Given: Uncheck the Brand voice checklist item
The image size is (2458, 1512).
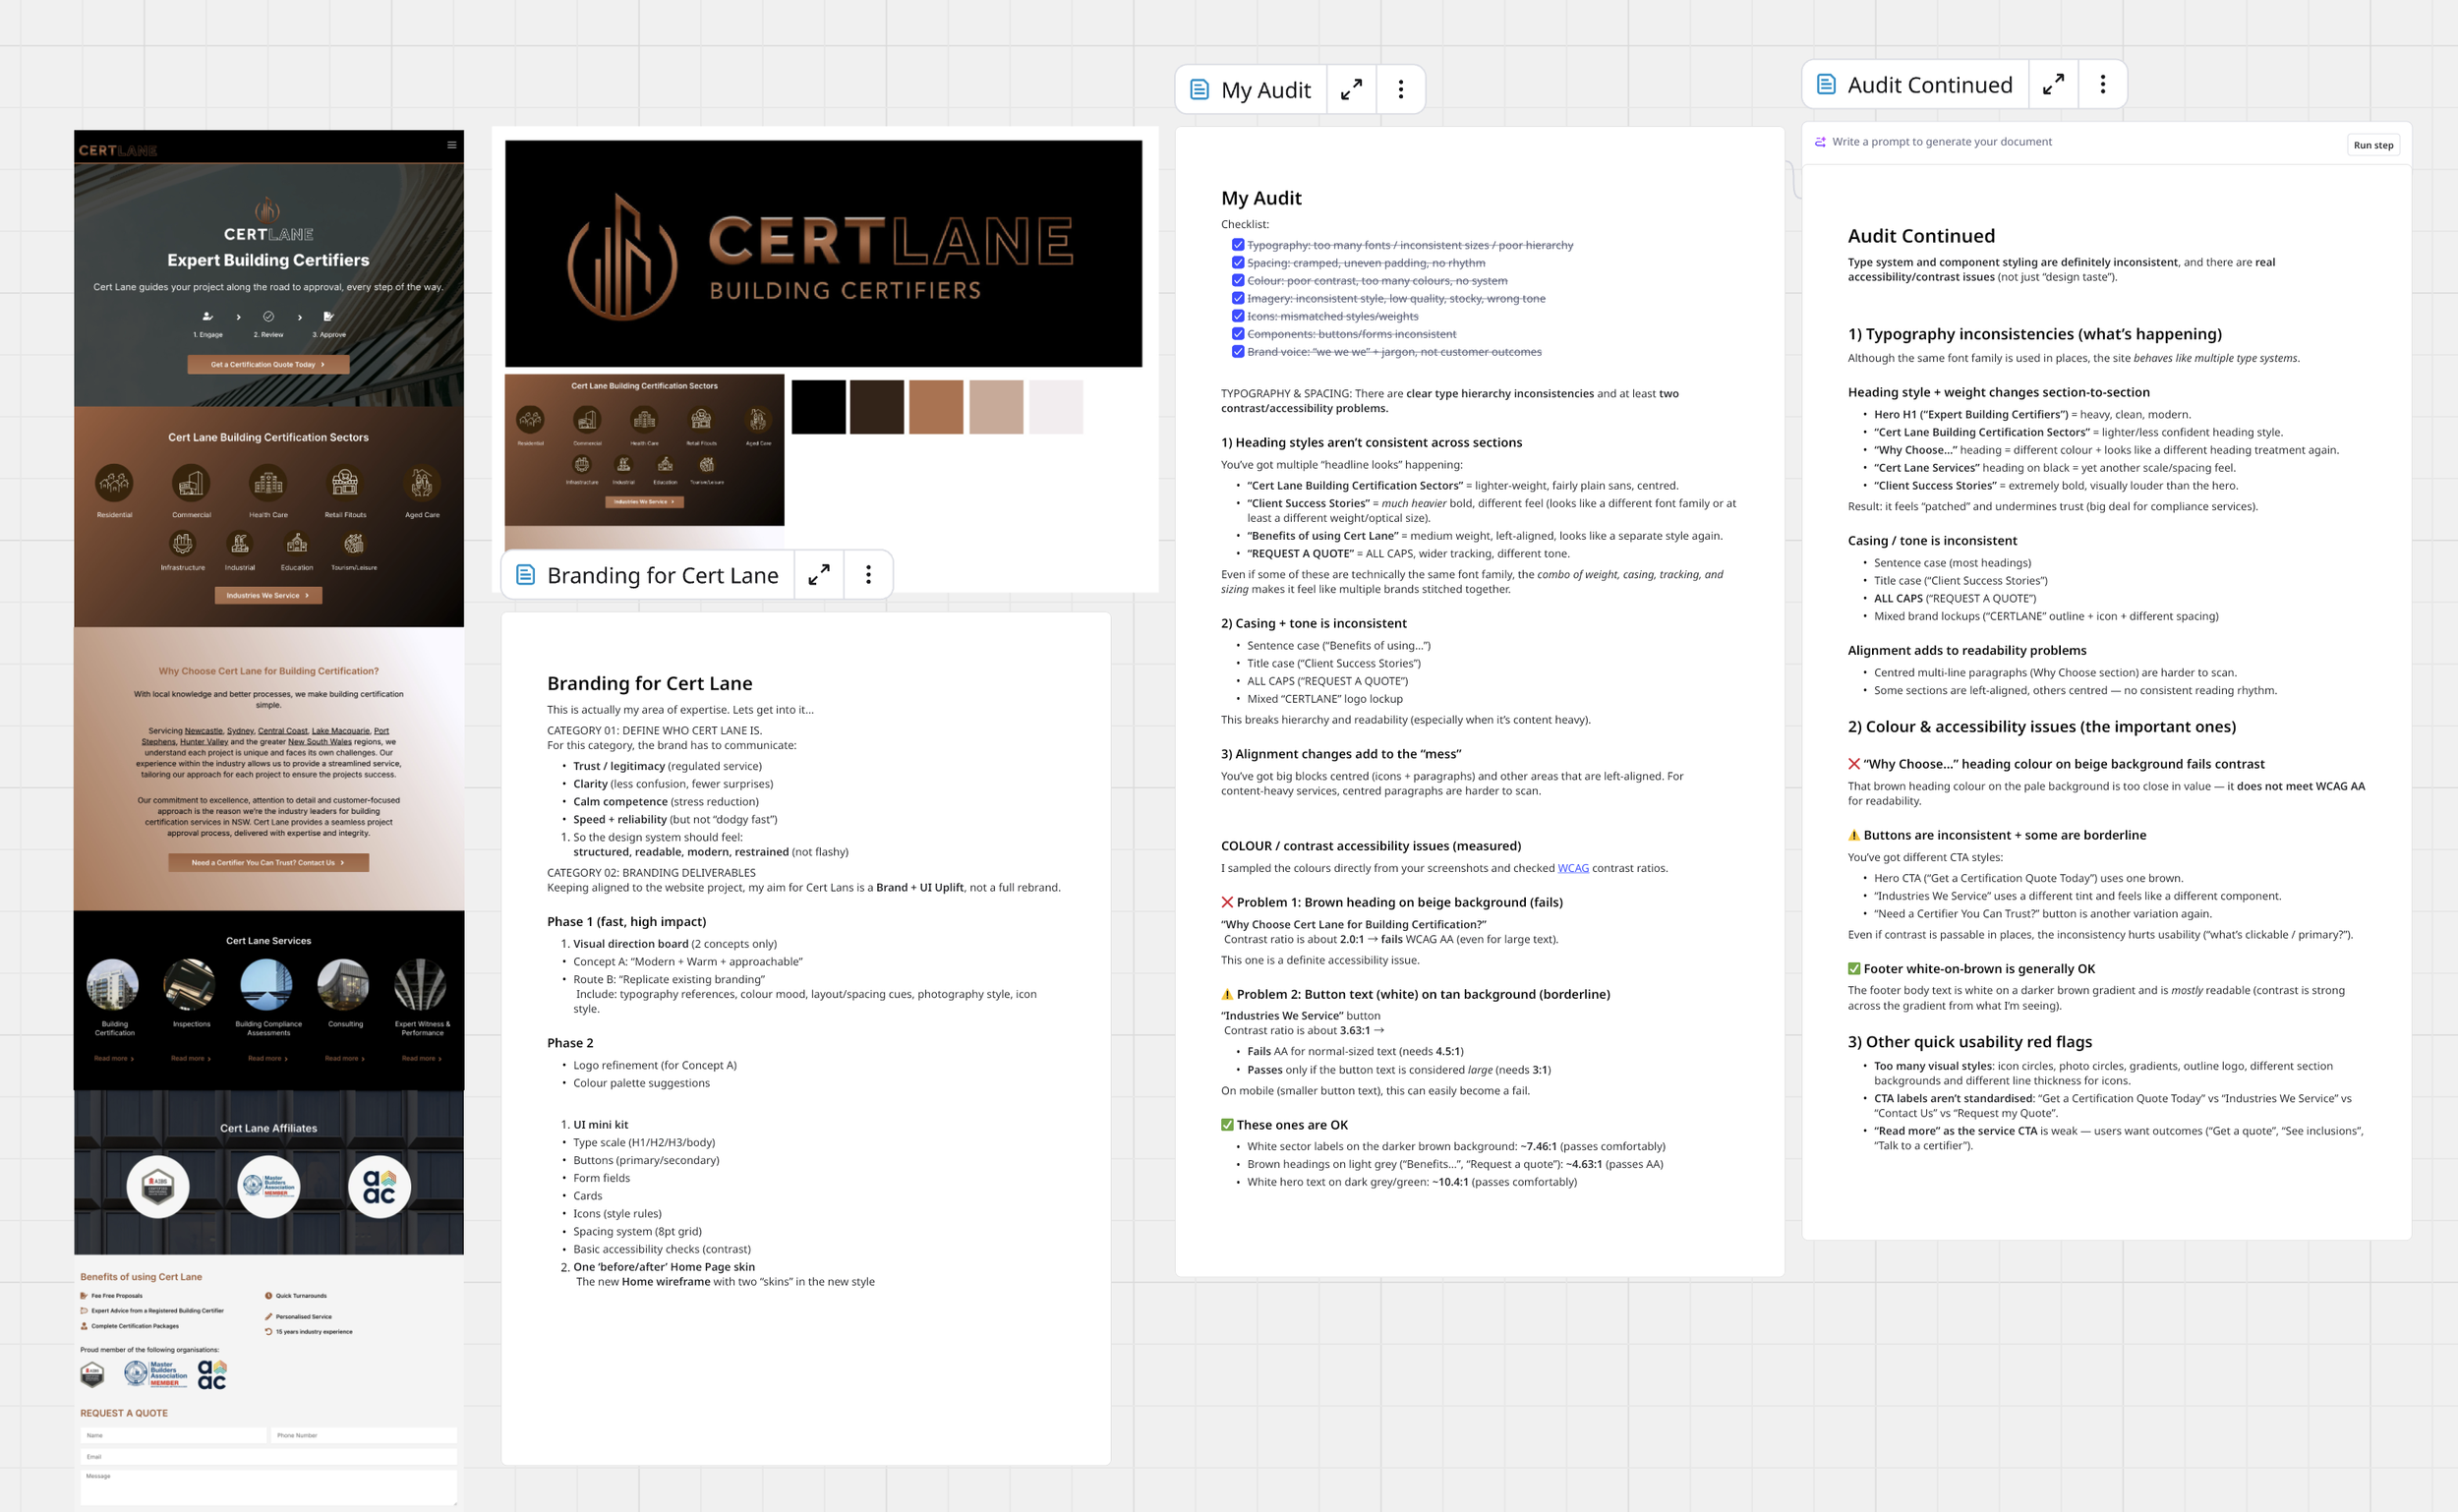Looking at the screenshot, I should pyautogui.click(x=1238, y=352).
